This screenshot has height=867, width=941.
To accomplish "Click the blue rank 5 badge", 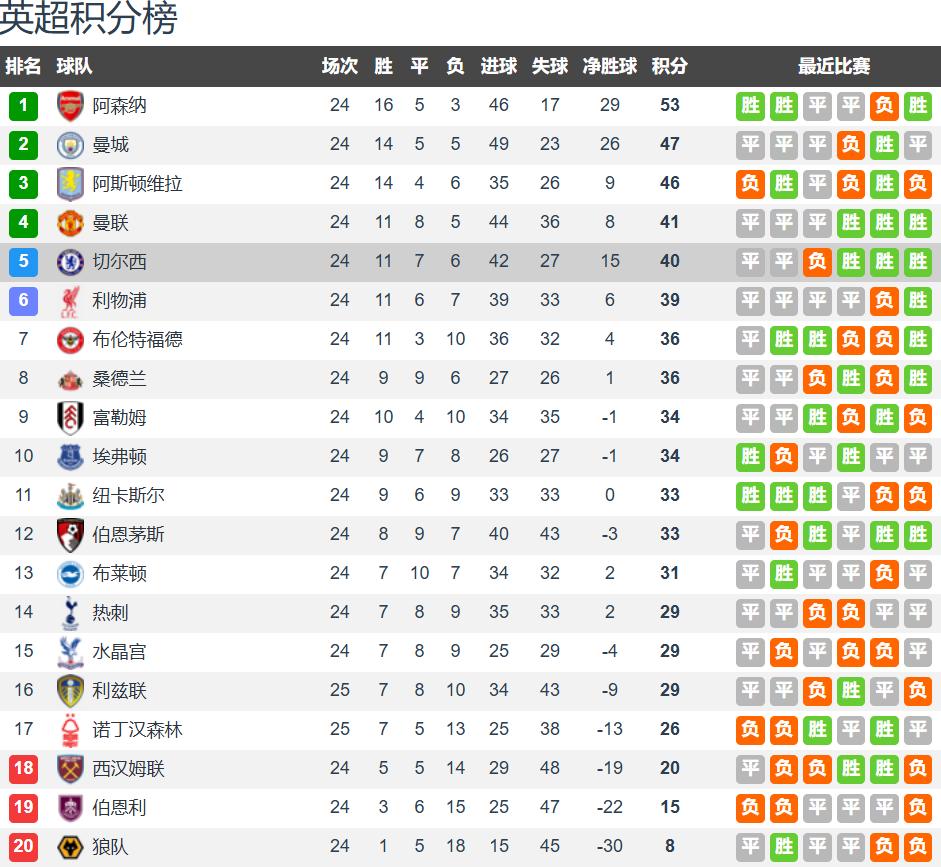I will pyautogui.click(x=24, y=262).
